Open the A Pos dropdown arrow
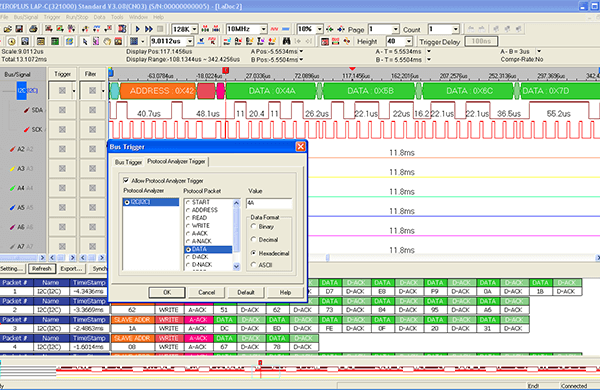 pos(301,51)
